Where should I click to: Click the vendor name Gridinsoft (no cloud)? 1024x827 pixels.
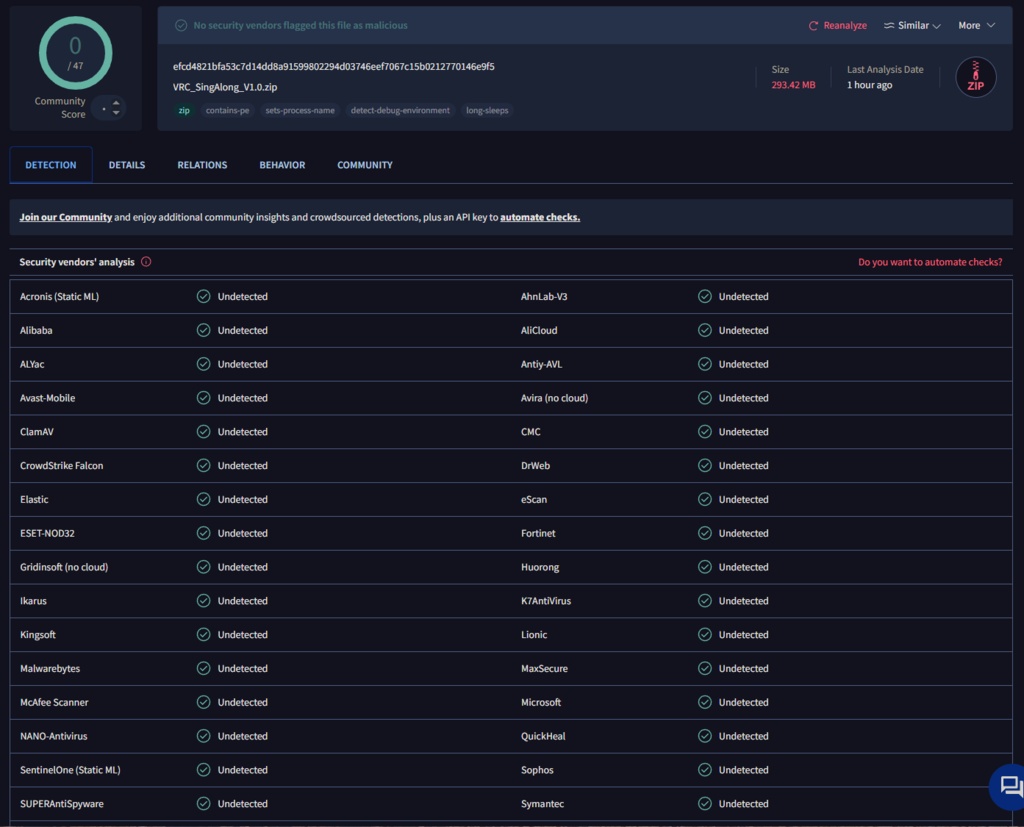click(x=64, y=567)
